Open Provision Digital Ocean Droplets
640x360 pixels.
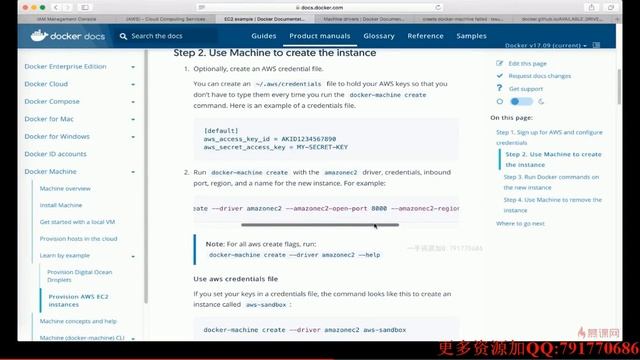(x=80, y=276)
